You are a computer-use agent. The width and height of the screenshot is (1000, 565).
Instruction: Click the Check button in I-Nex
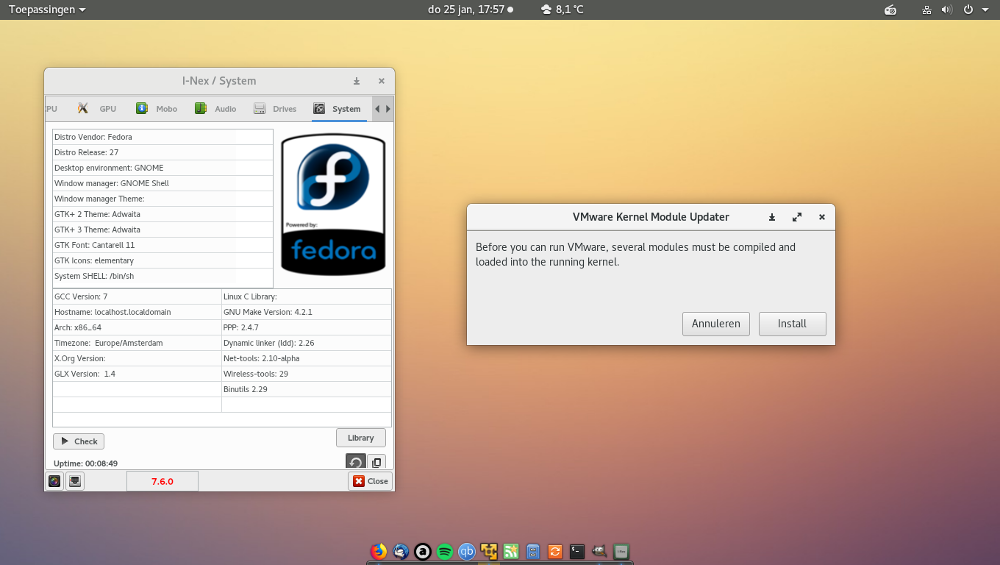point(79,441)
